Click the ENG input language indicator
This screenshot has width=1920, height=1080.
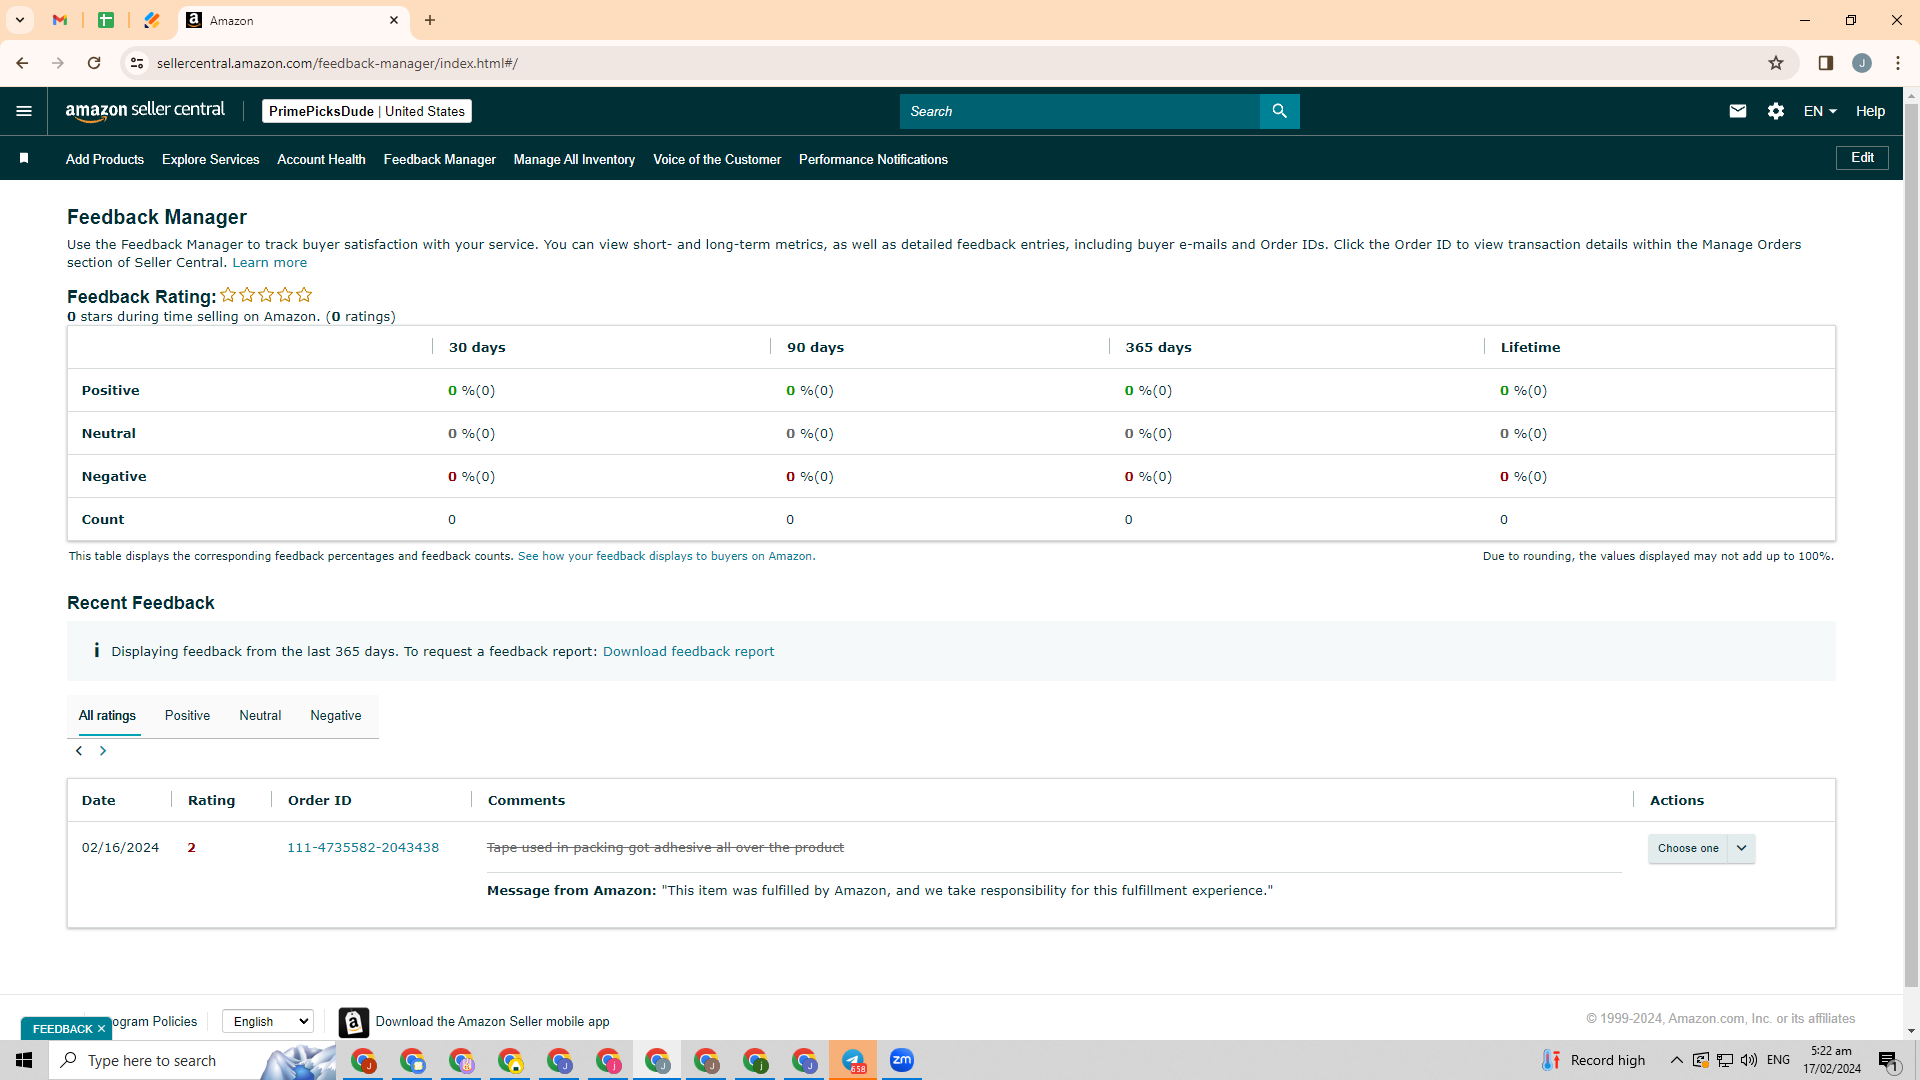click(1778, 1060)
